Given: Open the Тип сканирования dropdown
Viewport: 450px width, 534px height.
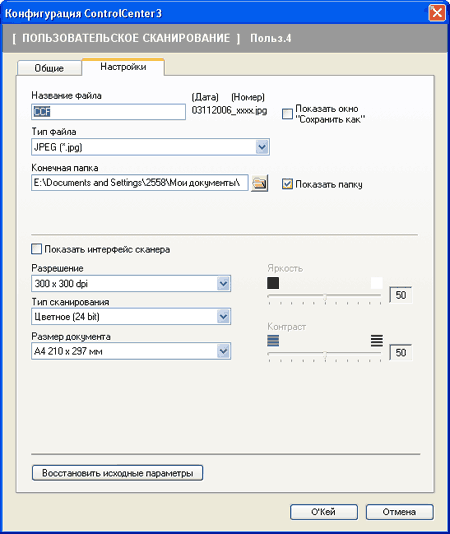Looking at the screenshot, I should point(223,316).
